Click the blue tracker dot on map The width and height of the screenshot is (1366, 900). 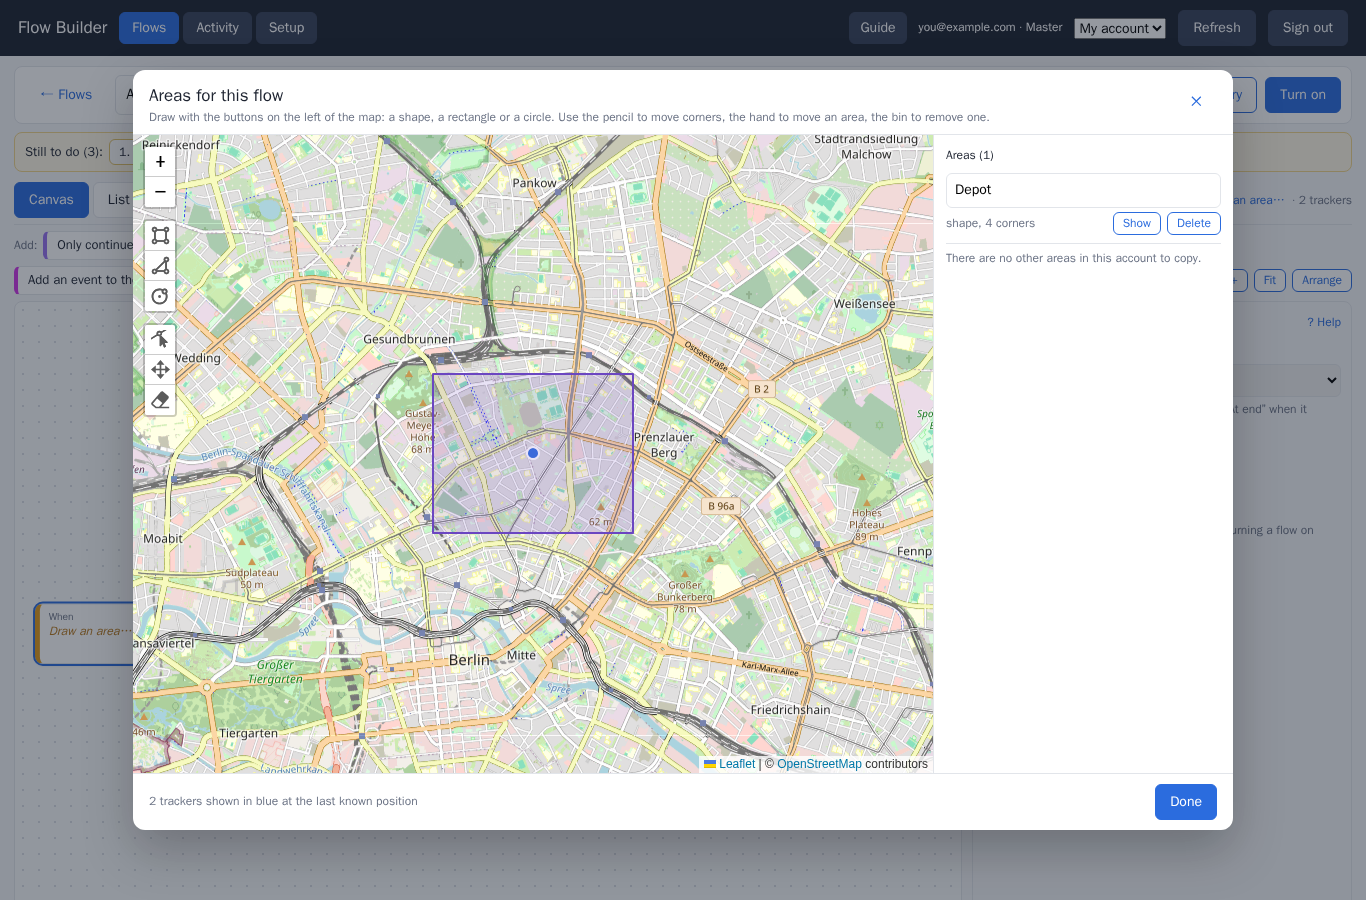click(x=533, y=453)
